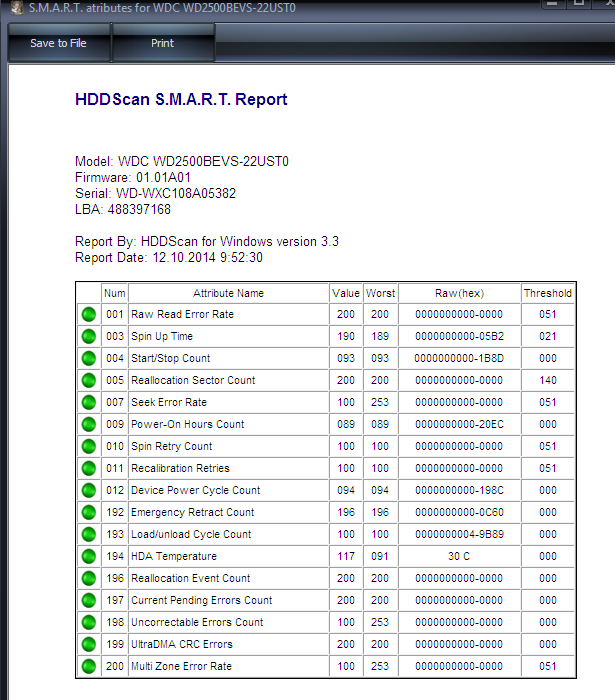Click the 30 C temperature raw value

459,556
